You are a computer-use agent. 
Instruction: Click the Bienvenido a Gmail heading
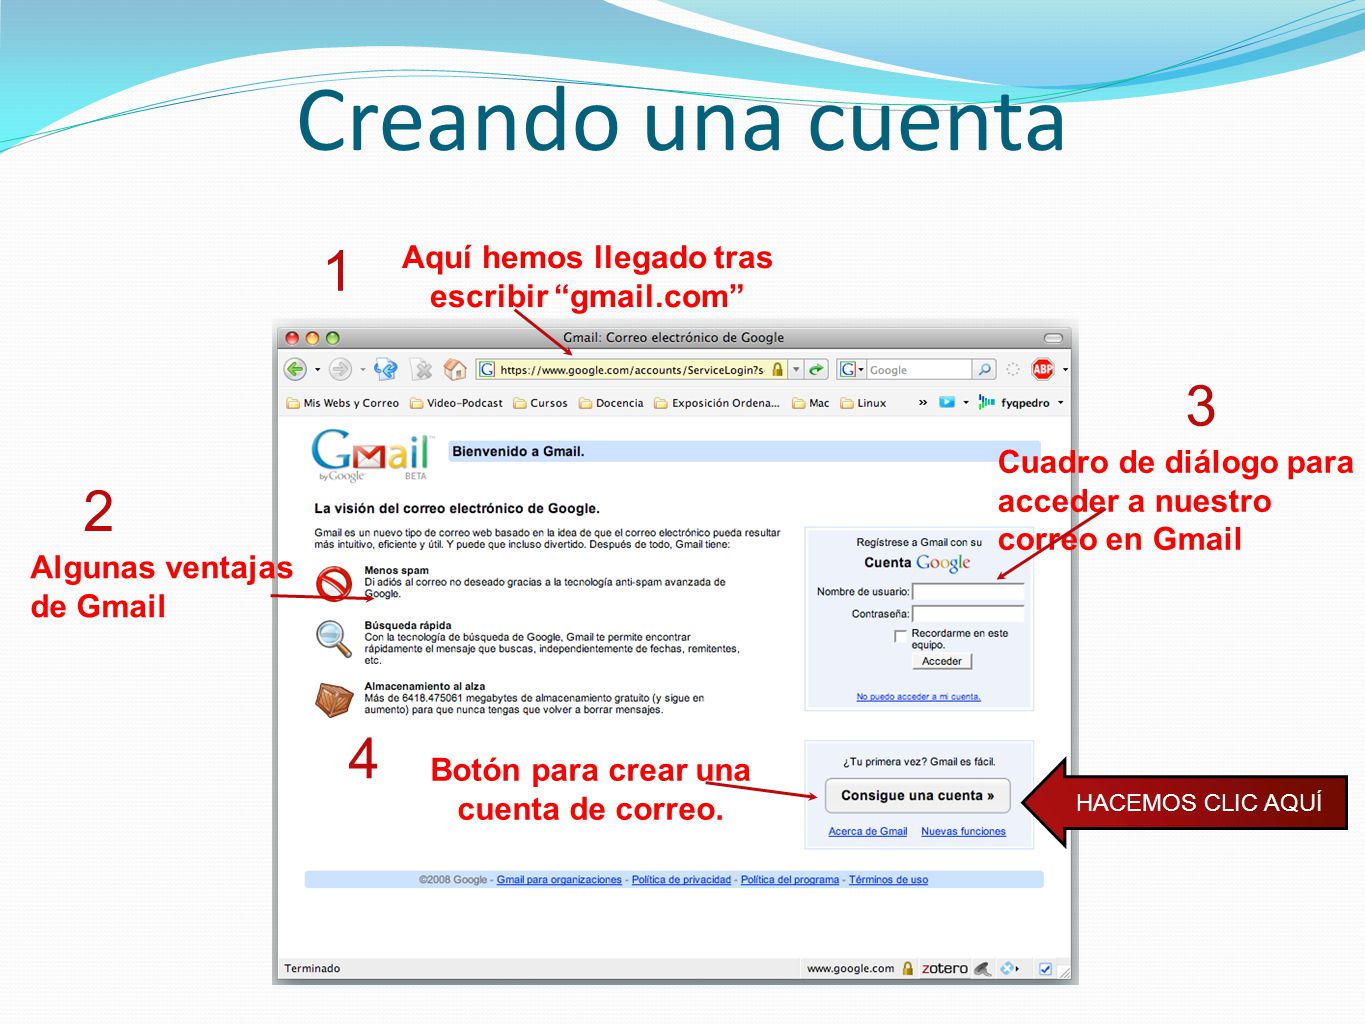518,452
